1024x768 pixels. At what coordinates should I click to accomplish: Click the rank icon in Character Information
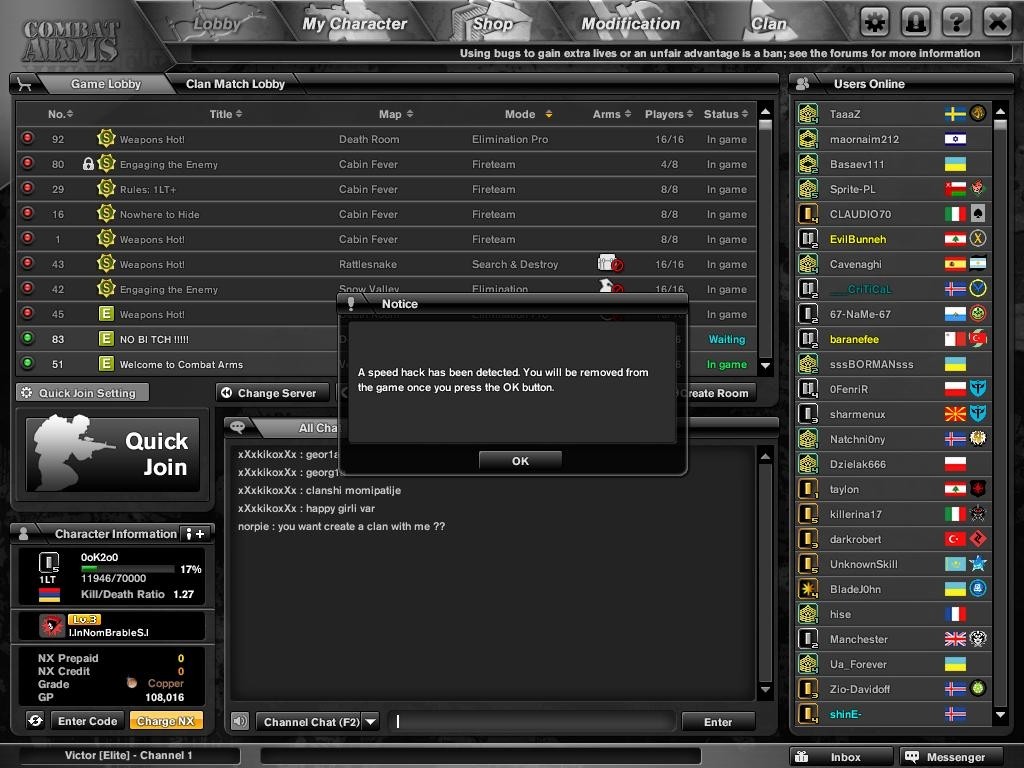point(49,563)
